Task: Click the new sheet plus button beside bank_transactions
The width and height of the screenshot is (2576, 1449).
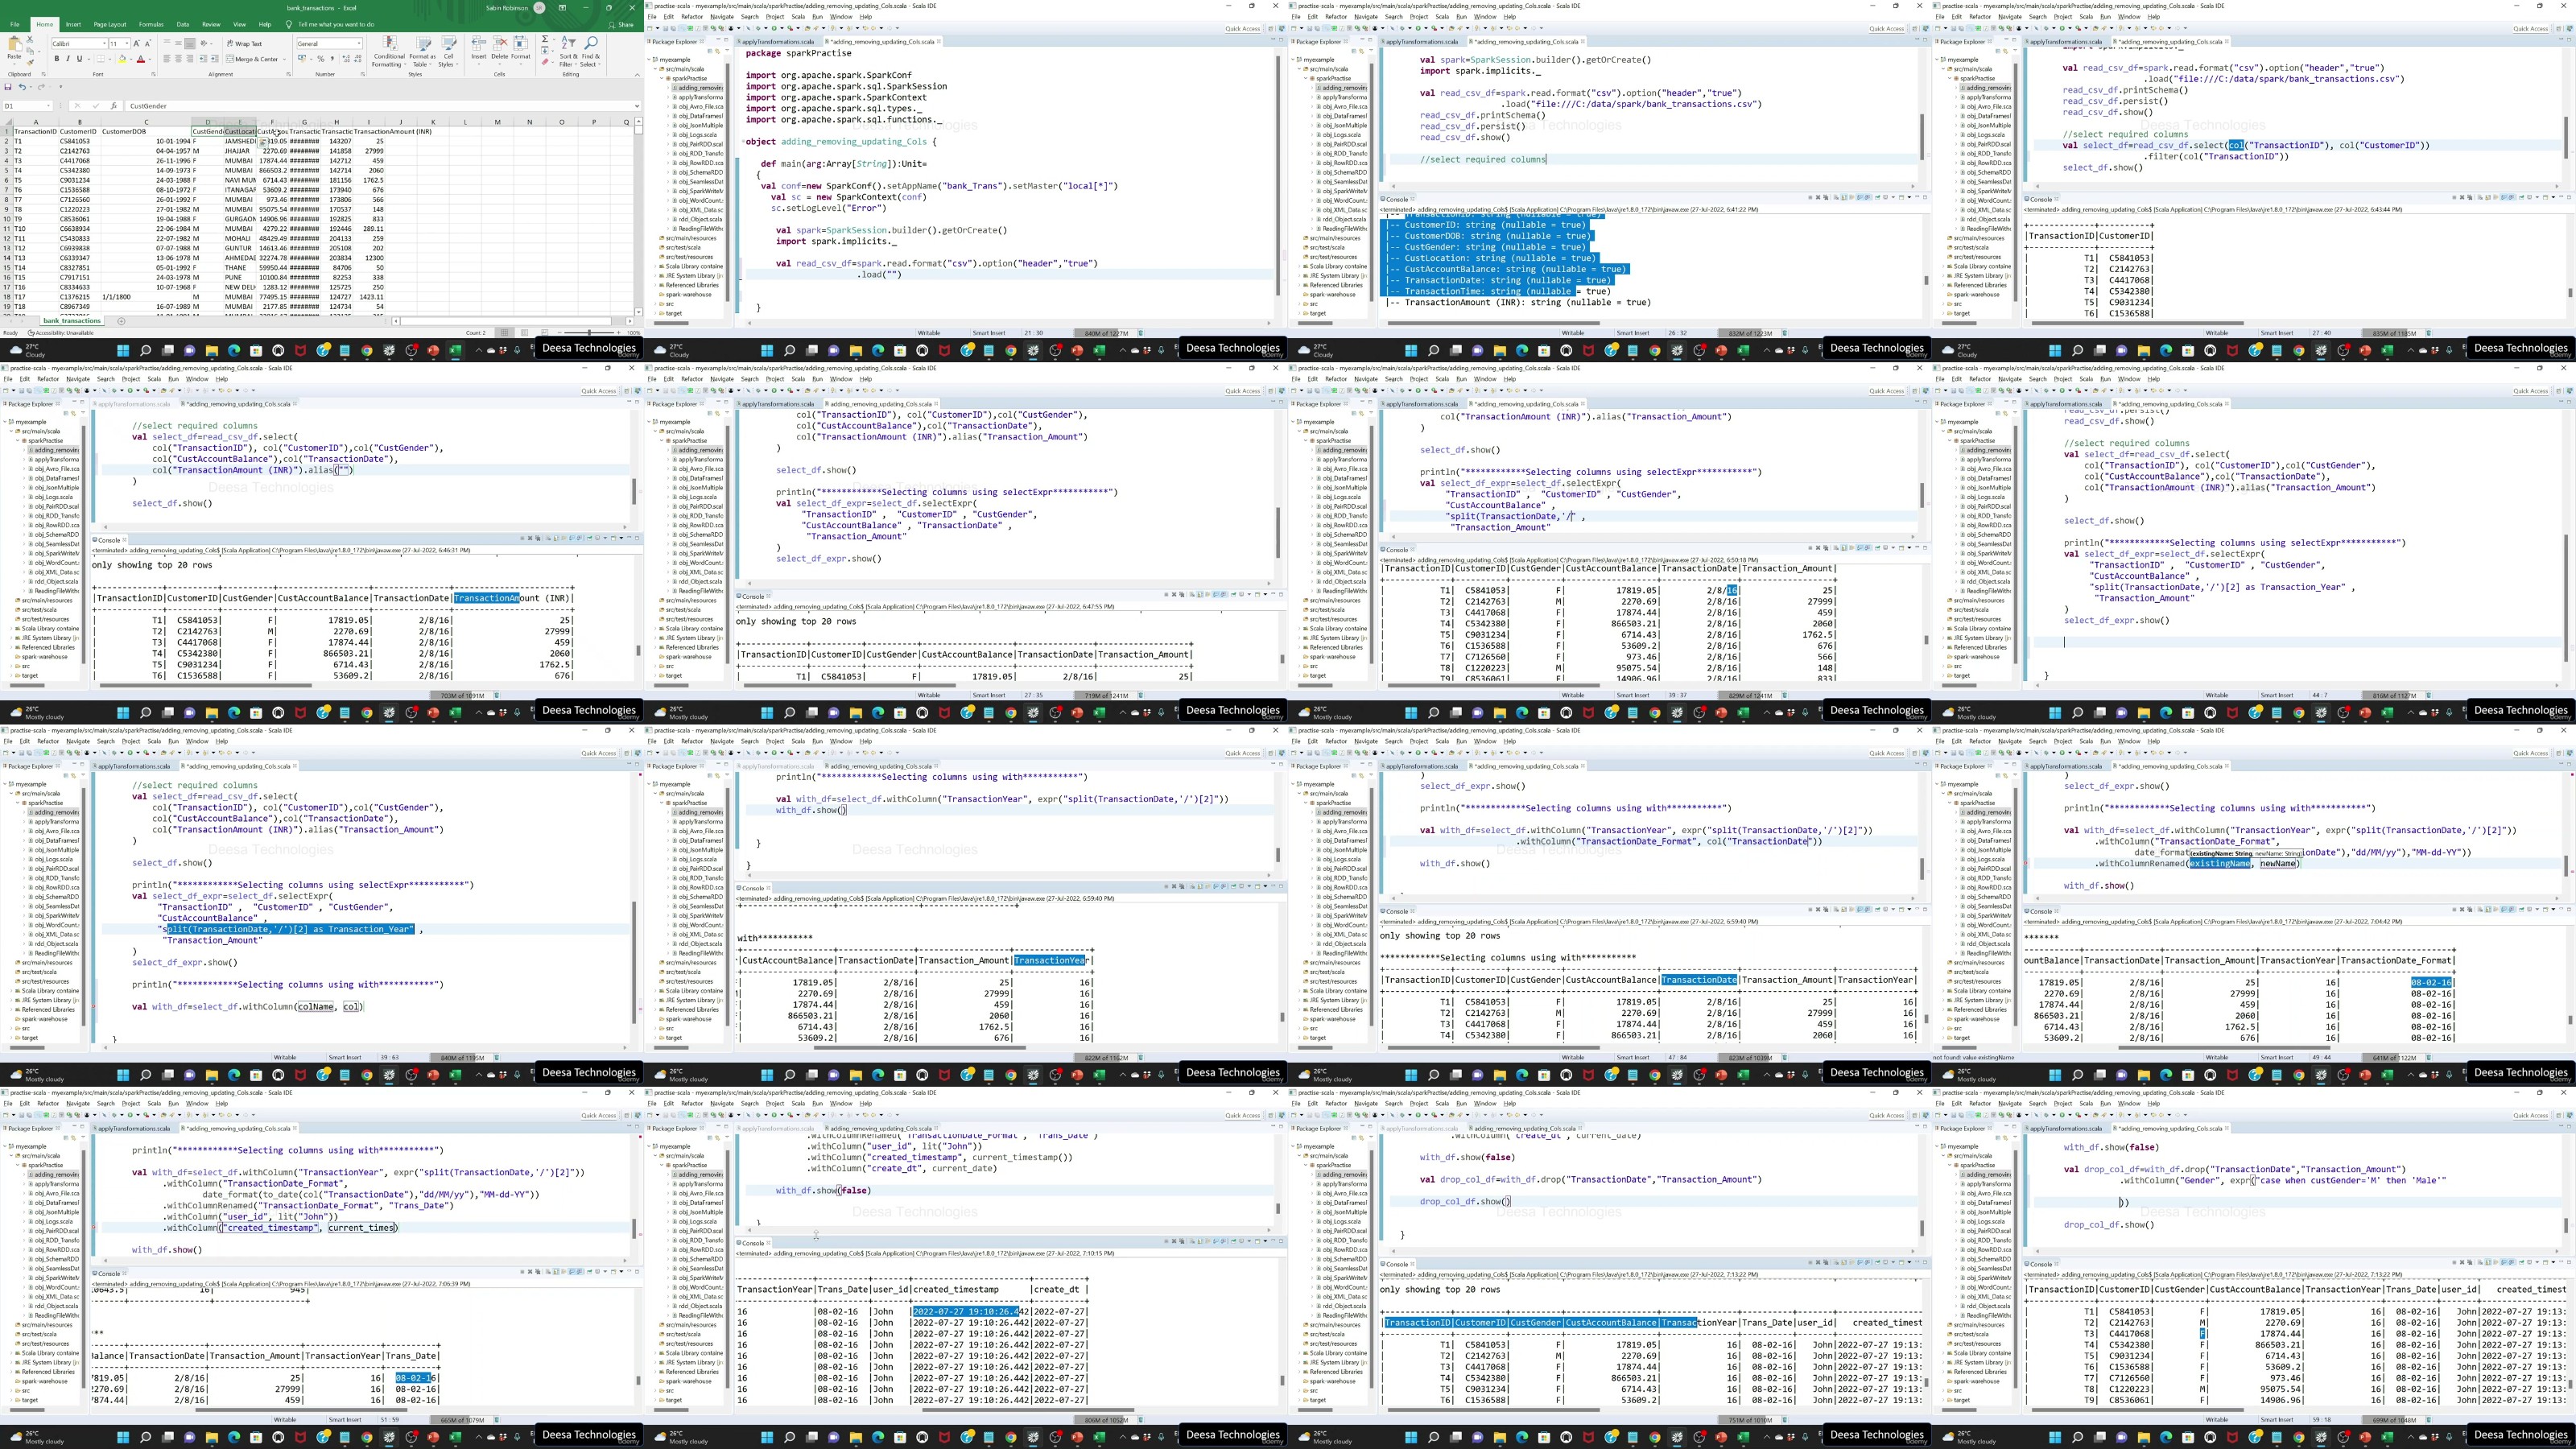Action: click(x=121, y=321)
